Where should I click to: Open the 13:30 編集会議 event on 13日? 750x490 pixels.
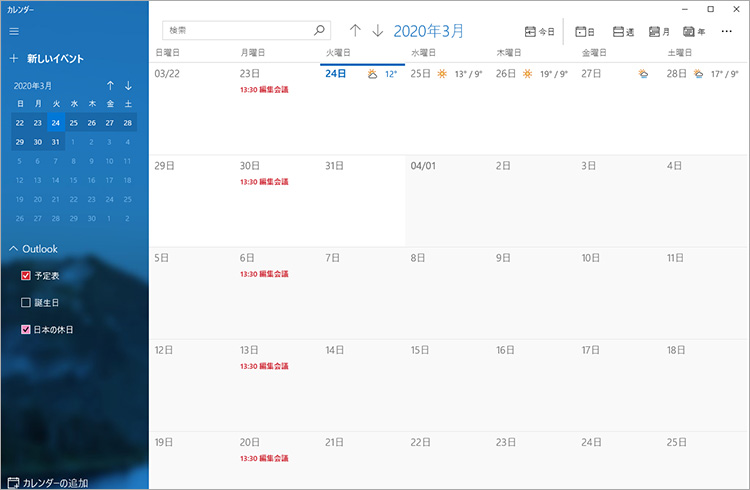(x=264, y=366)
